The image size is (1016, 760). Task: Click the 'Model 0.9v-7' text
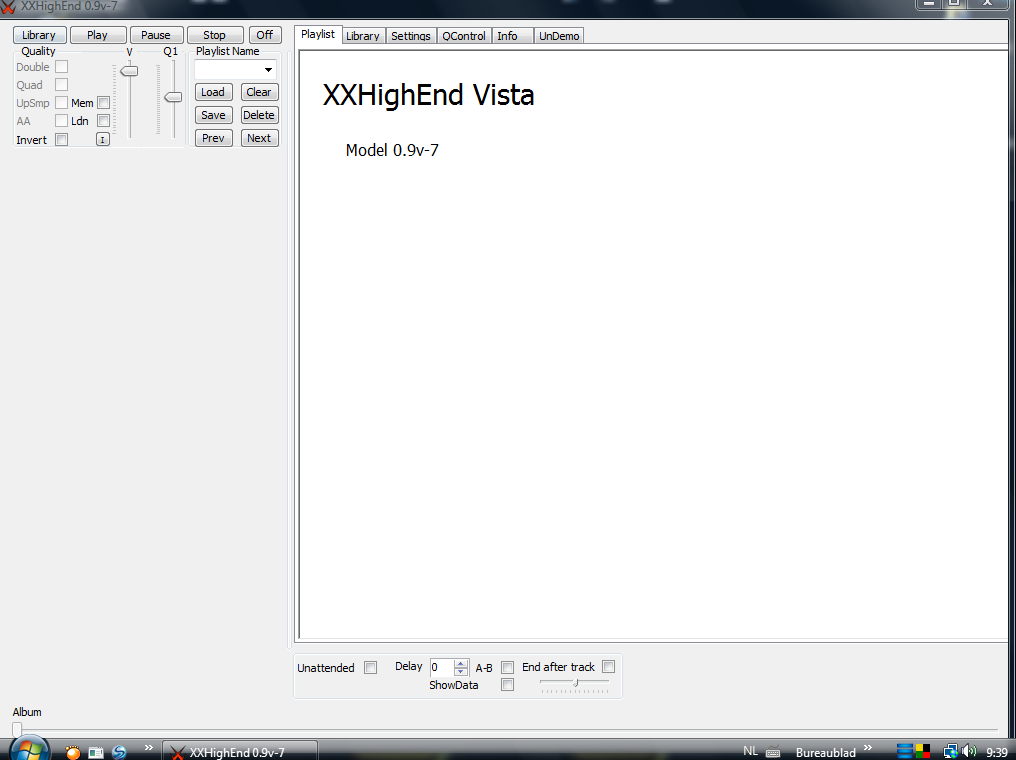pos(392,150)
